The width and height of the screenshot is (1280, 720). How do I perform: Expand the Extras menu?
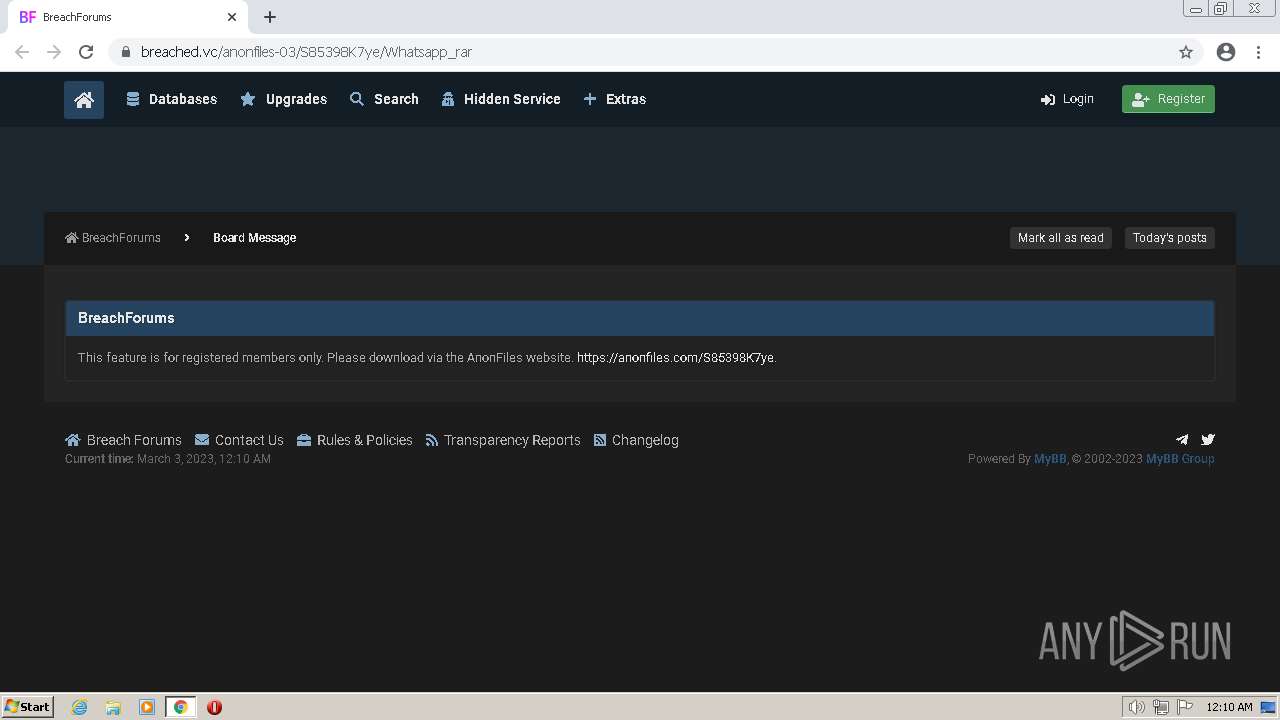tap(615, 99)
